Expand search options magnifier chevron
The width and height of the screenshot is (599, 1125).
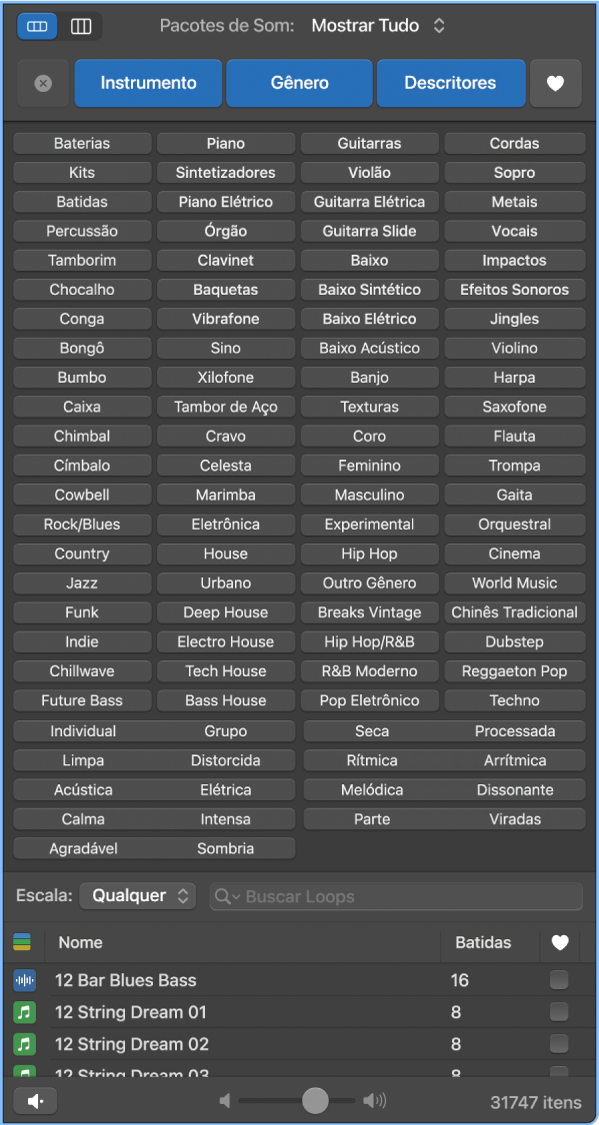tap(227, 897)
